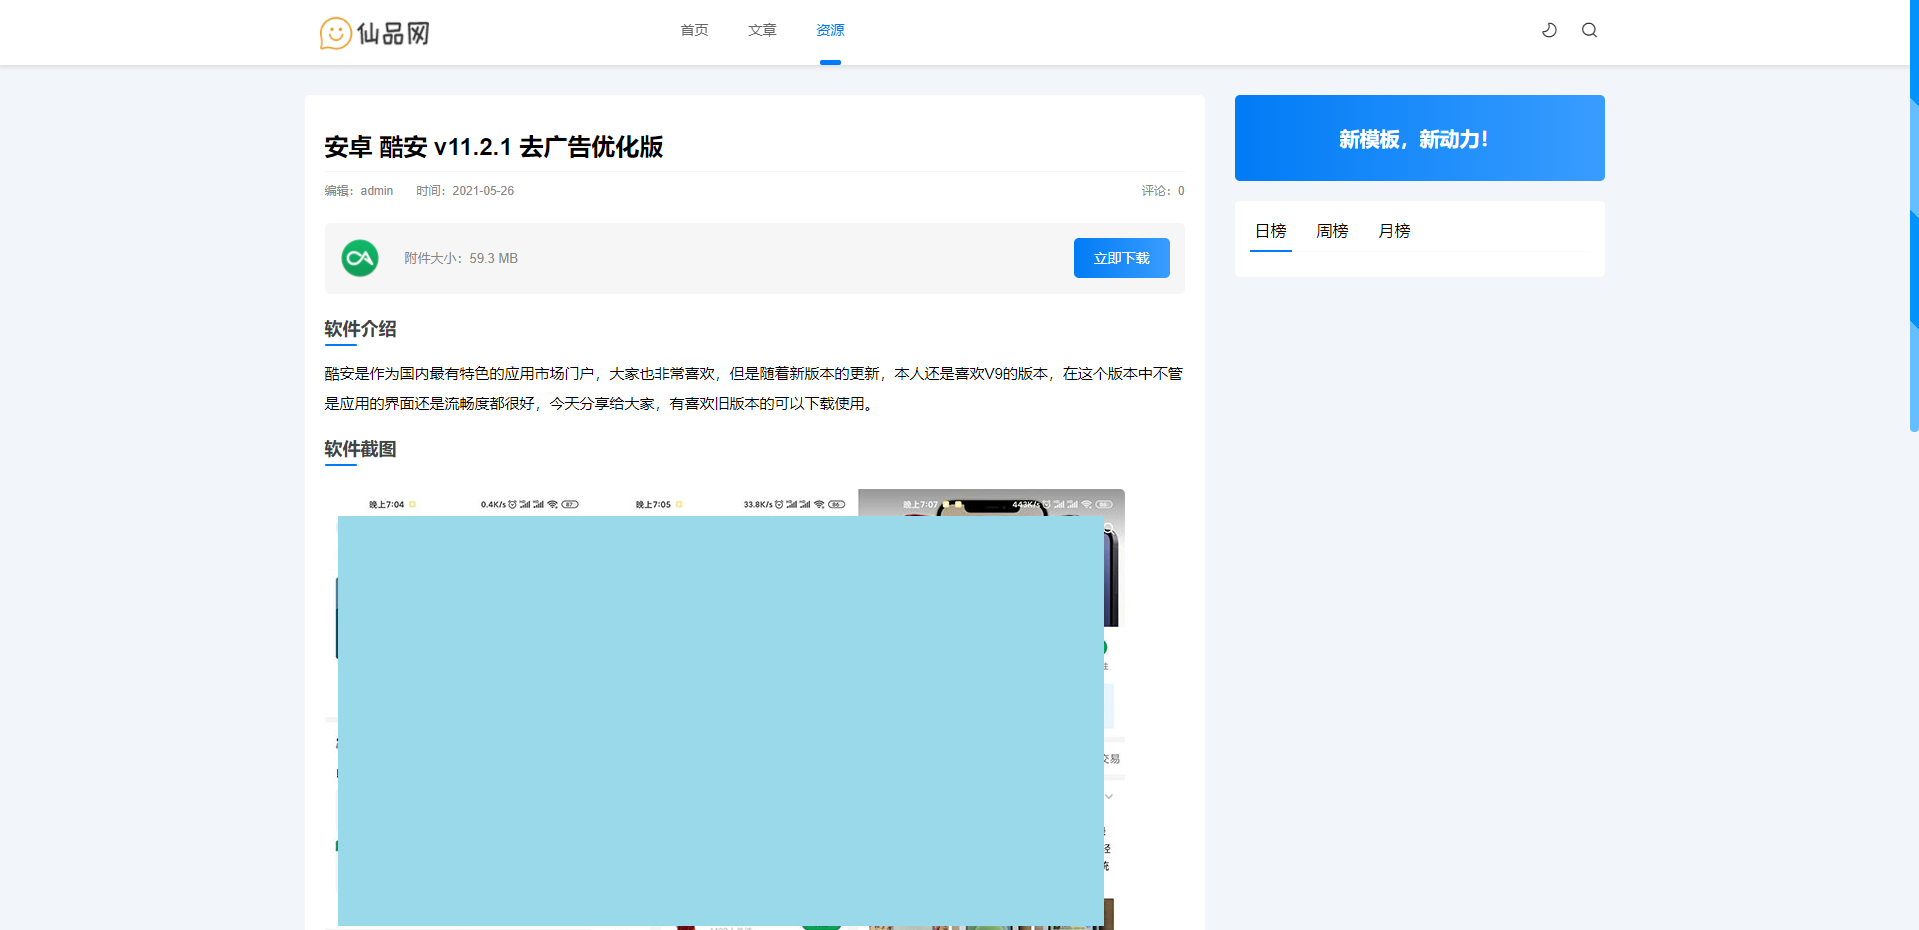Expand the down chevron in the app screenshot

click(1109, 797)
